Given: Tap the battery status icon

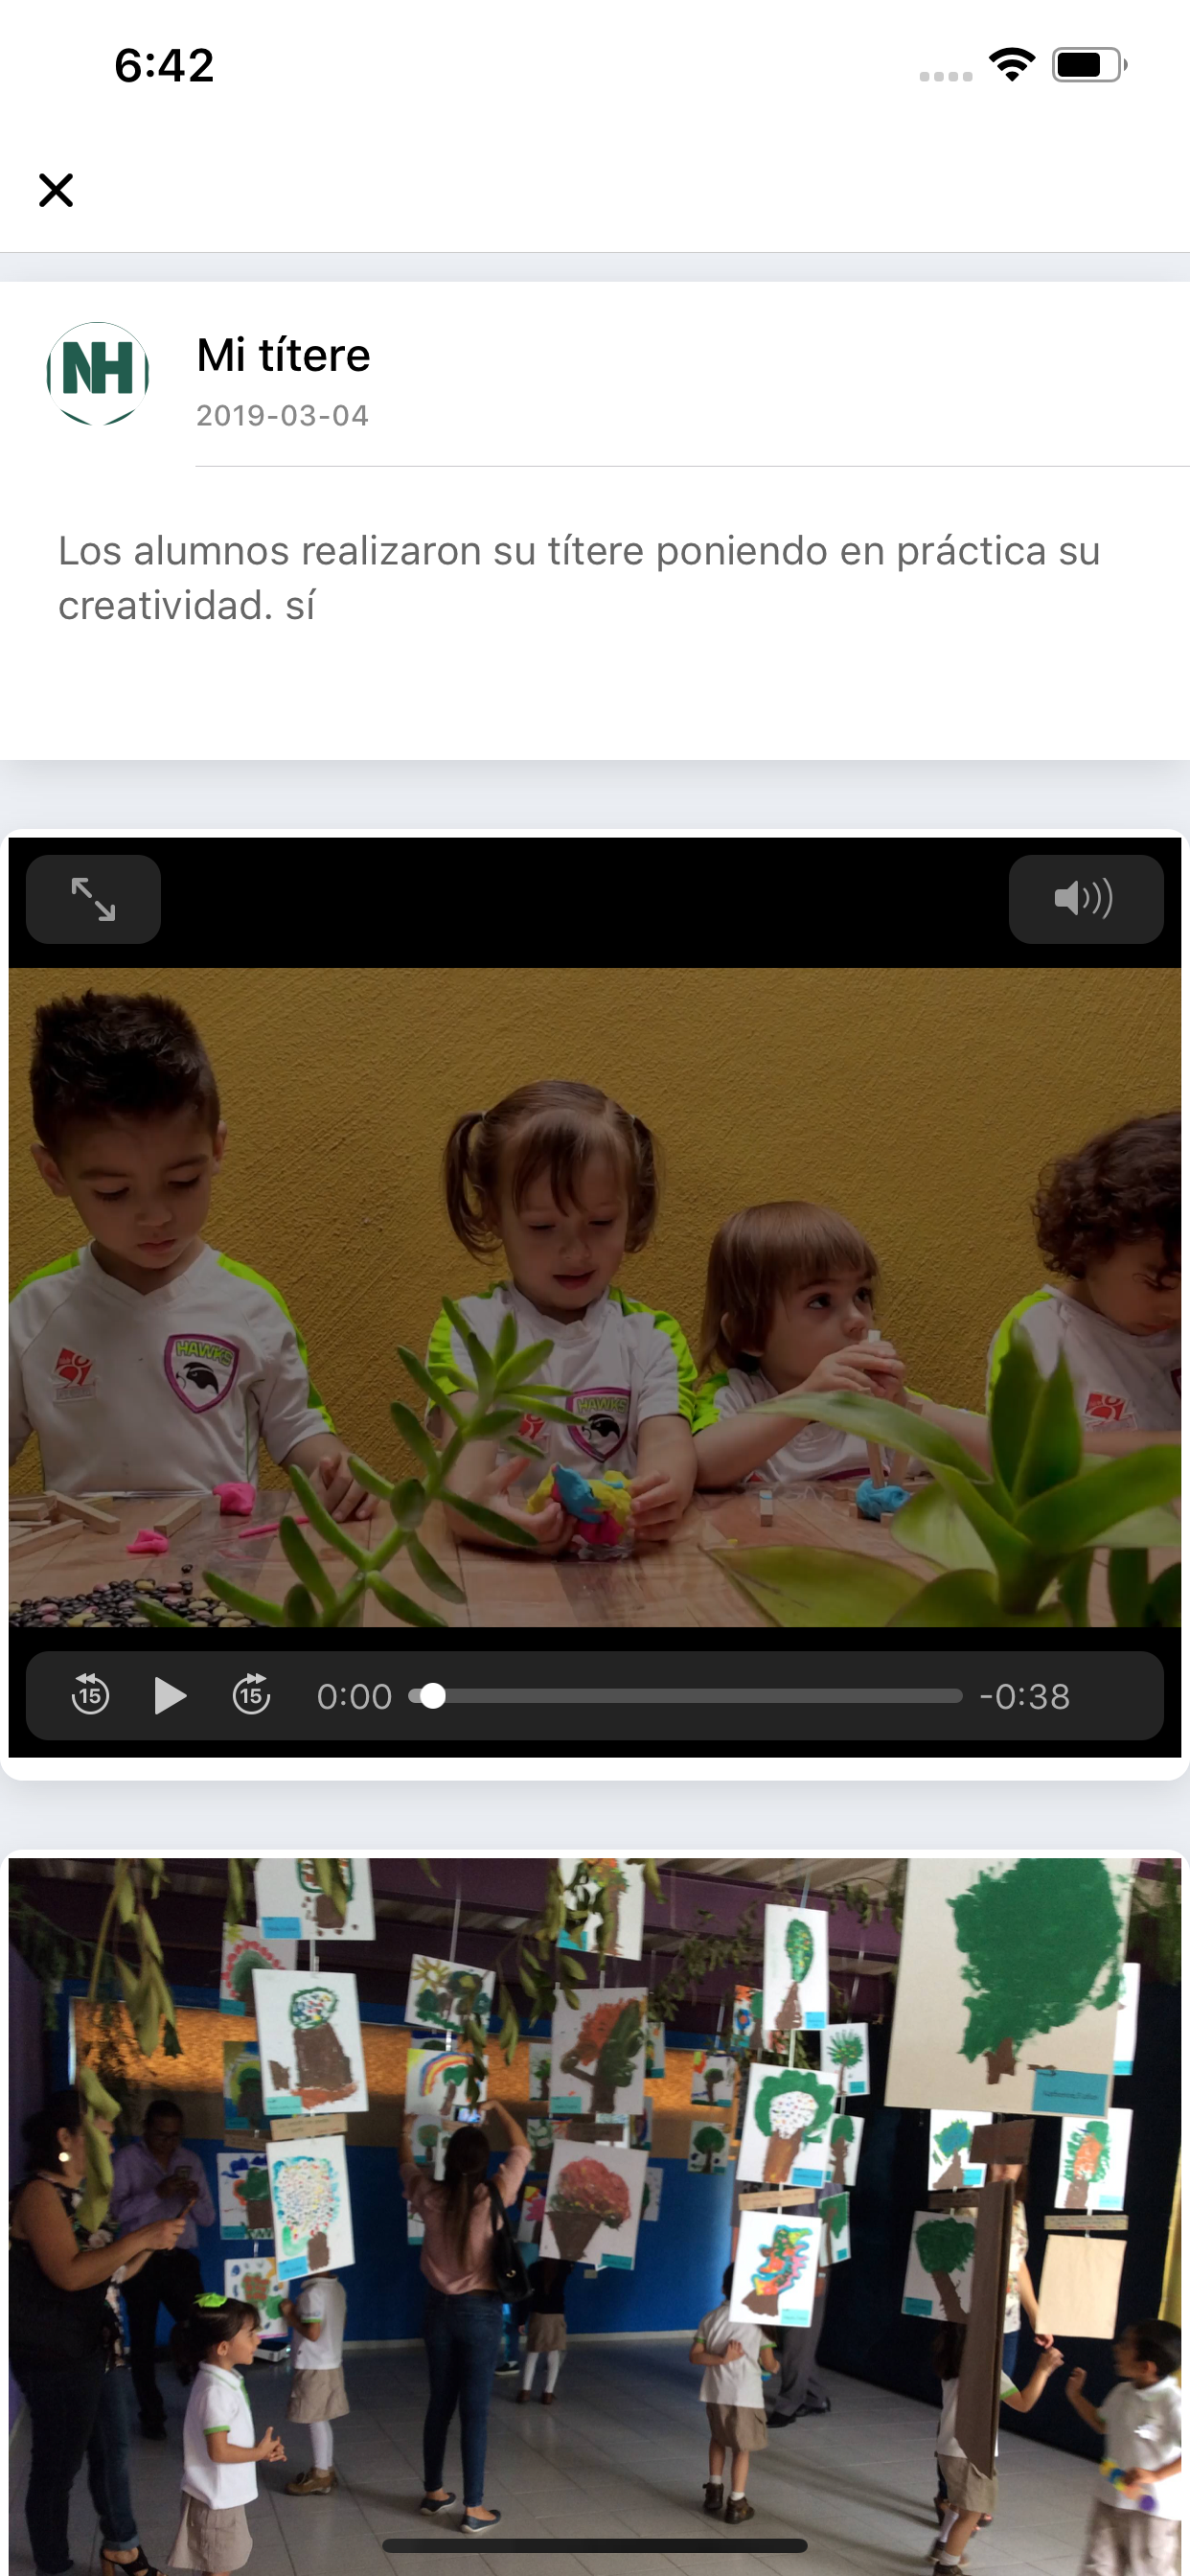Looking at the screenshot, I should [1089, 65].
